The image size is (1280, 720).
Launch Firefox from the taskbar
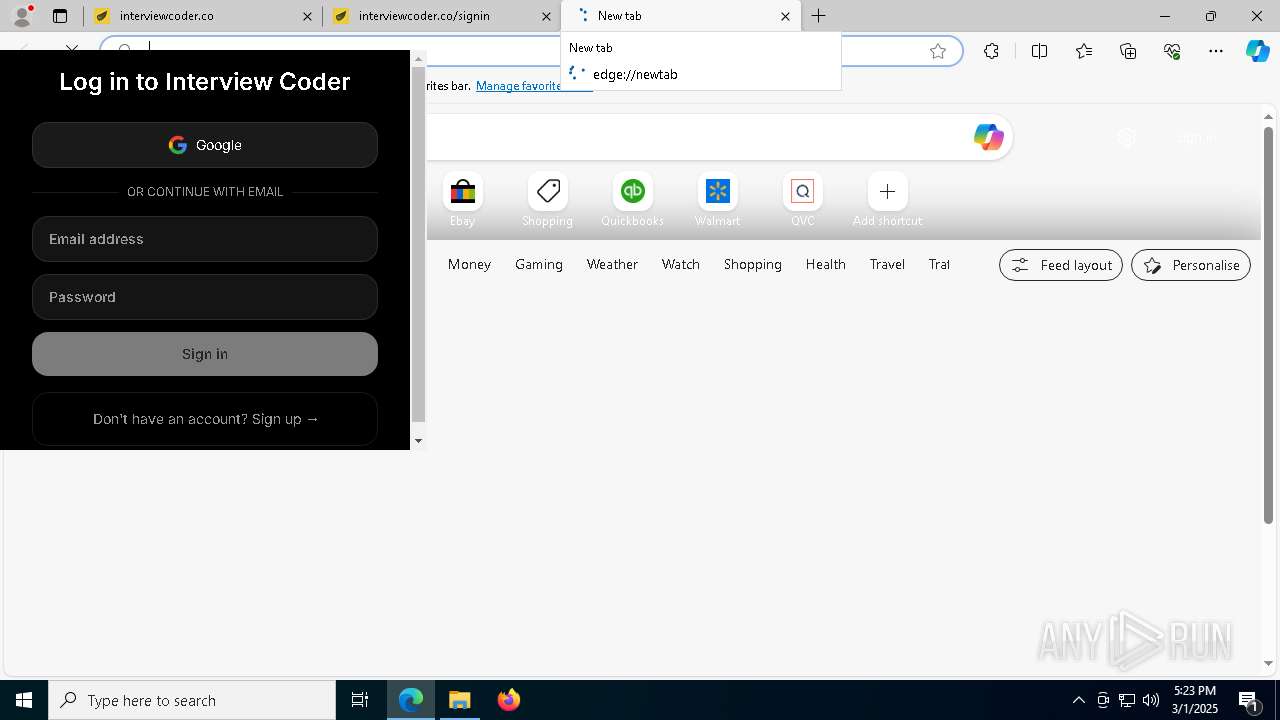[509, 700]
